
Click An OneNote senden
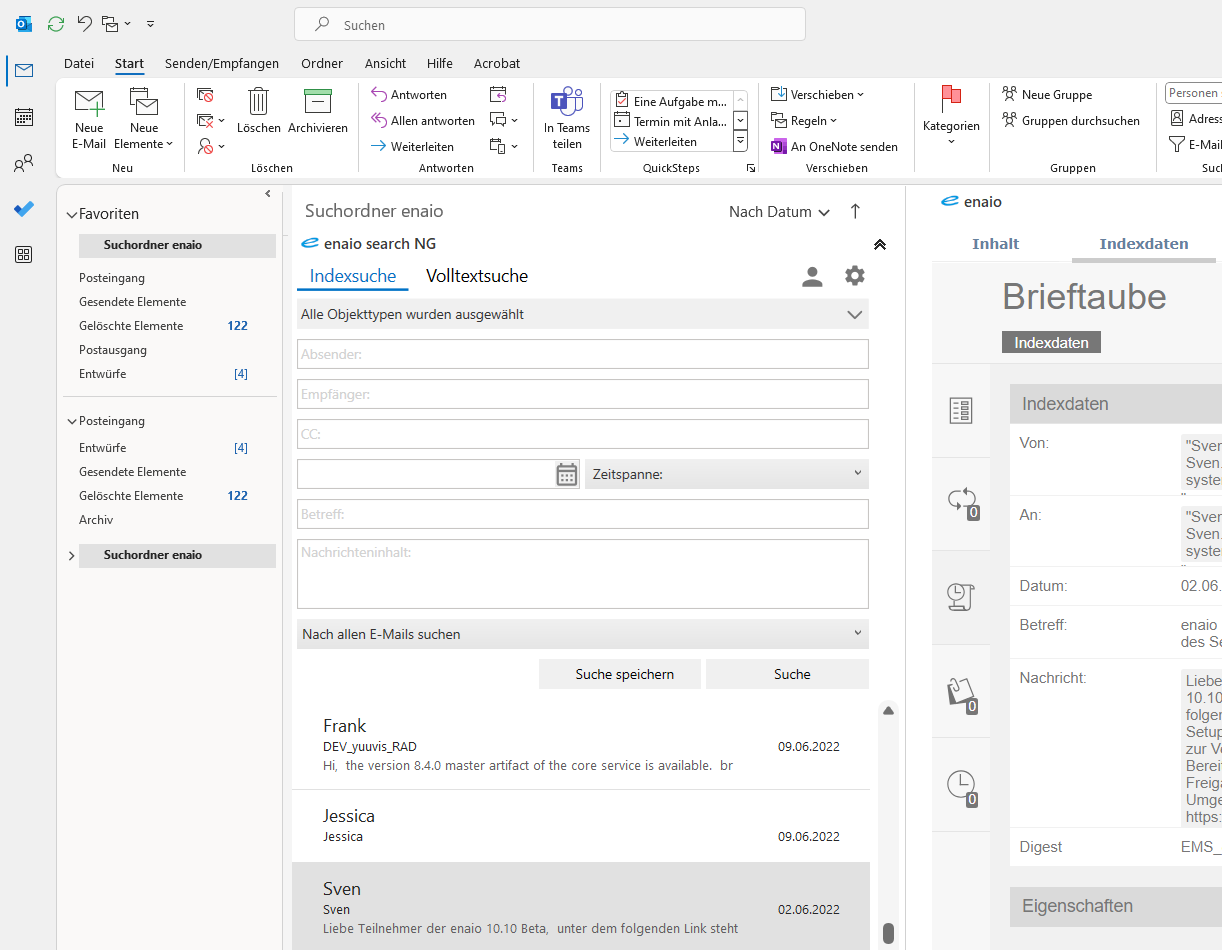[x=835, y=146]
